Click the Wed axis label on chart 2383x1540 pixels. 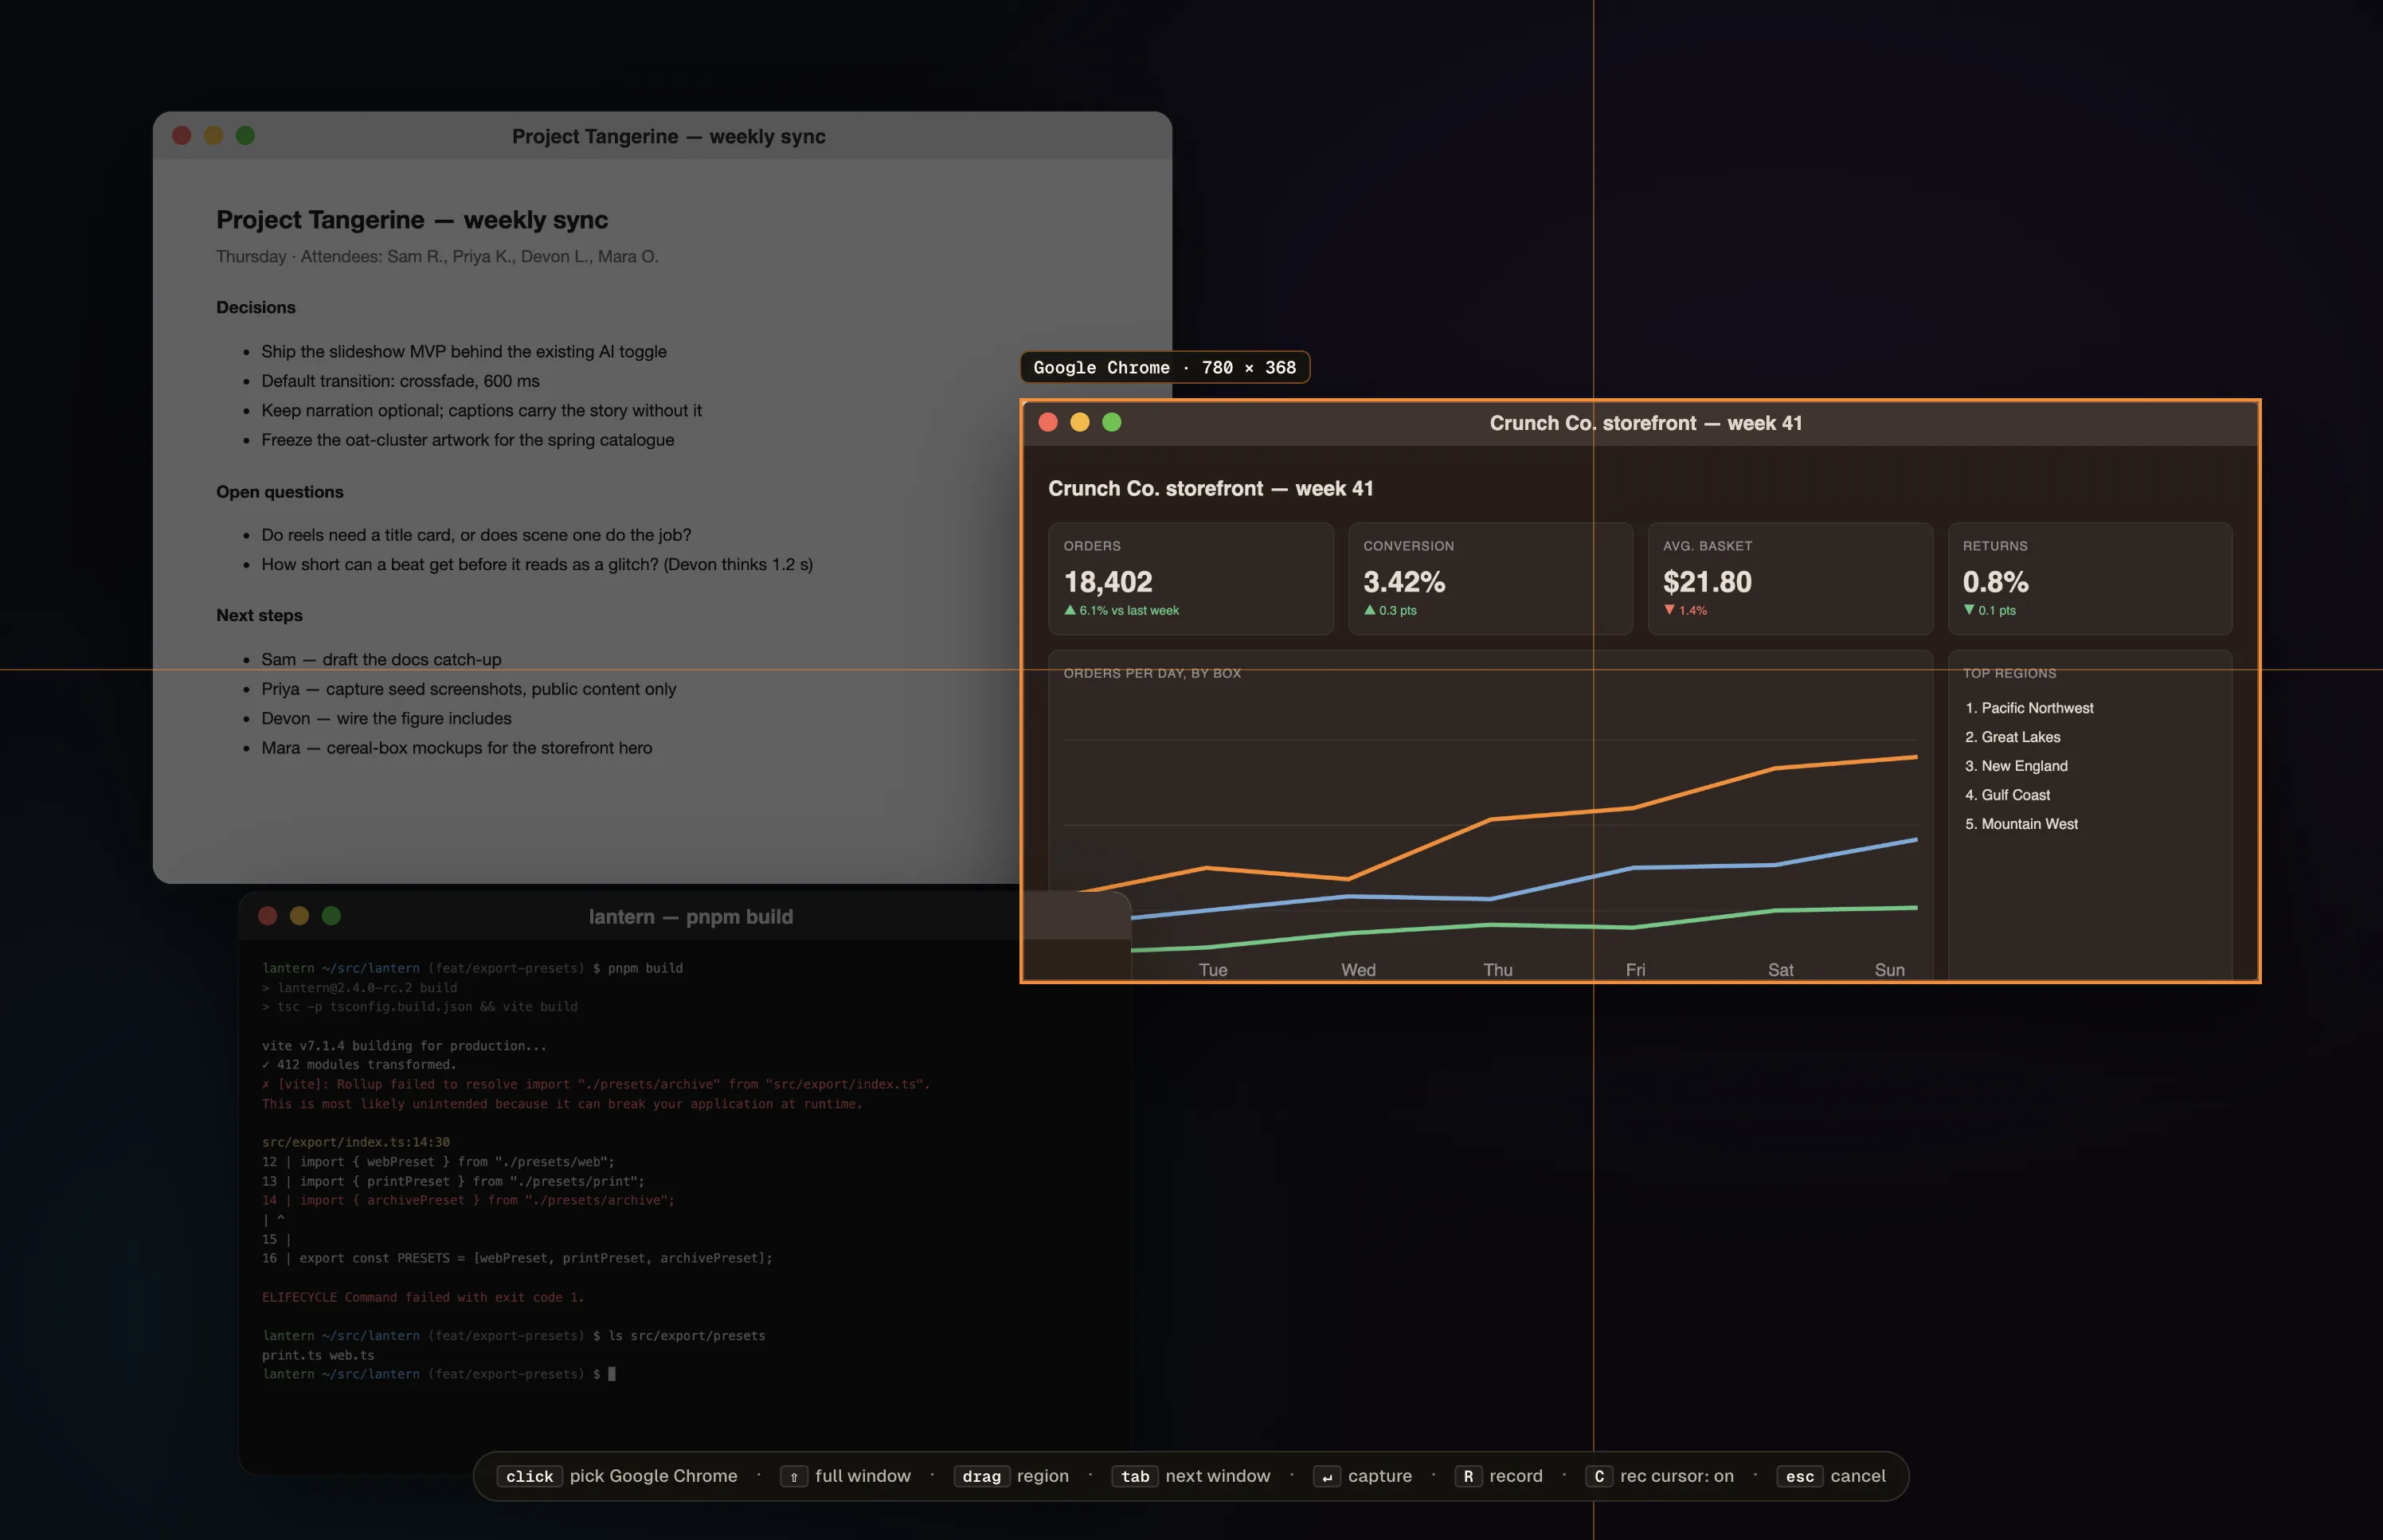click(1358, 970)
